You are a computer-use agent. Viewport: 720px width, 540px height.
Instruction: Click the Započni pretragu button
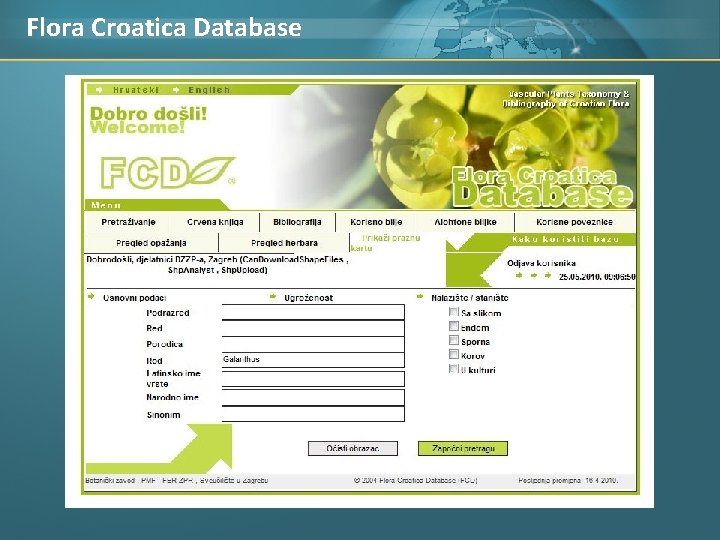click(463, 449)
